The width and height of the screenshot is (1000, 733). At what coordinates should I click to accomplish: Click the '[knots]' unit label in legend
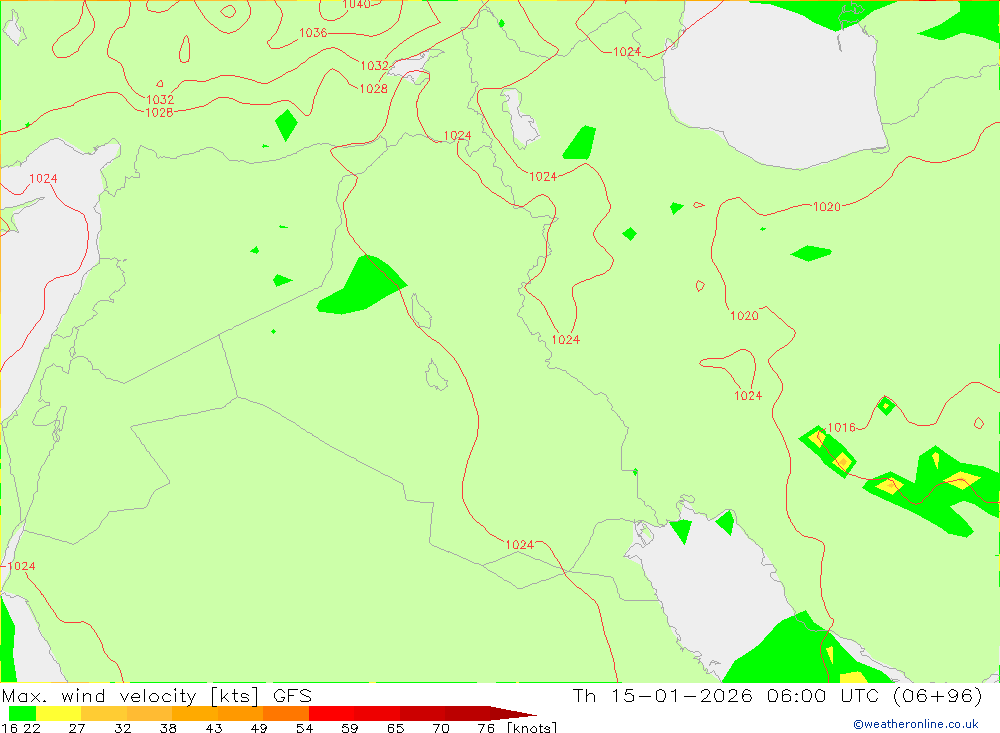coord(532,728)
